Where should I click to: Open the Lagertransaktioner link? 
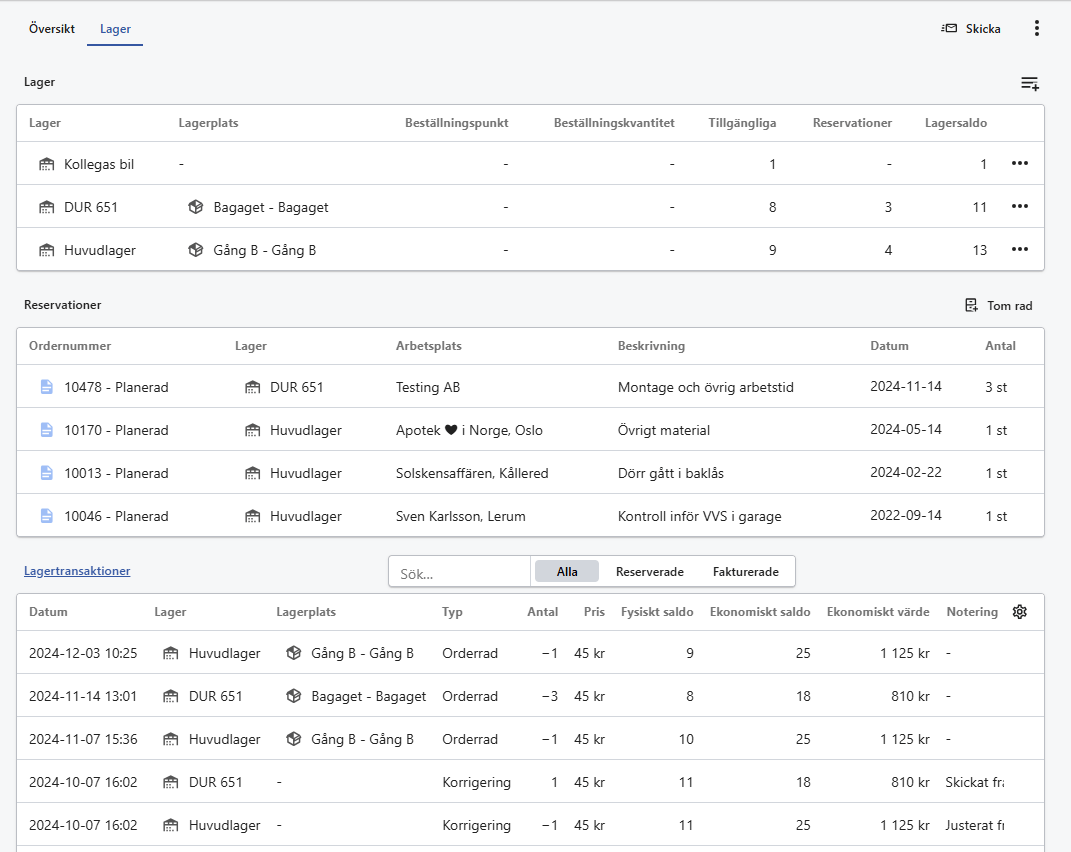77,571
